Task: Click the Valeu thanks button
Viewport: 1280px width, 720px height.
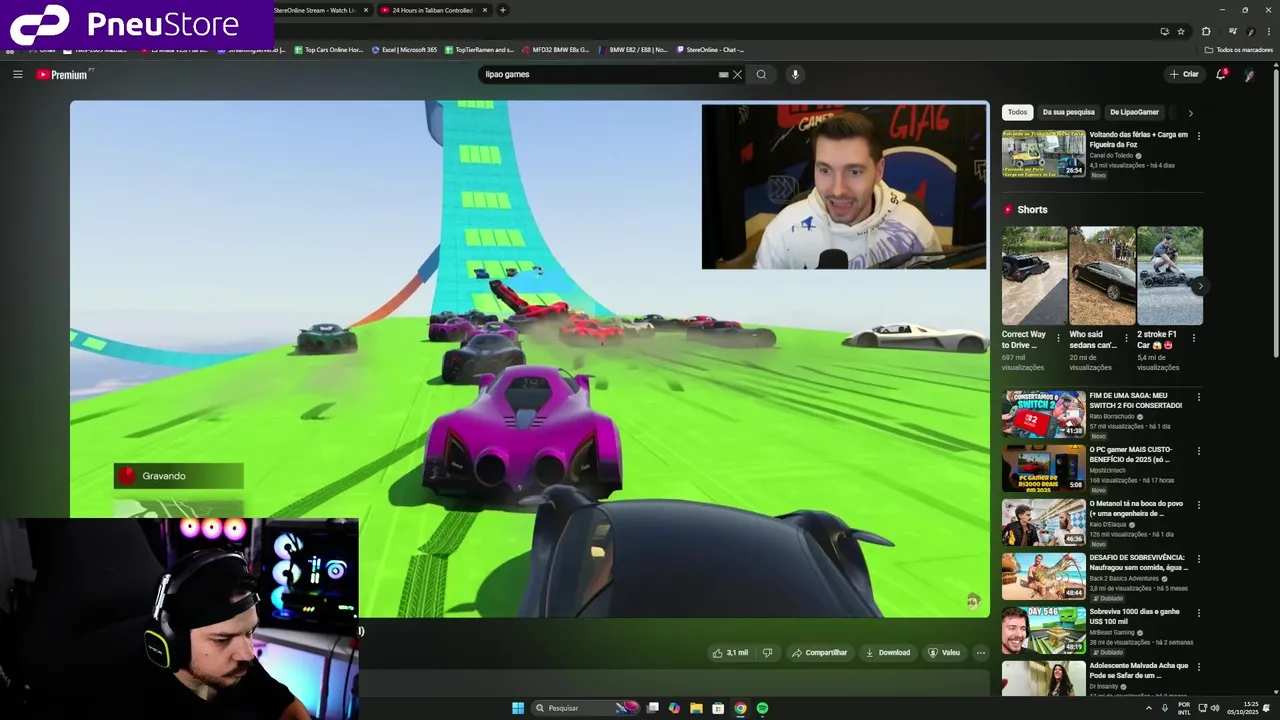Action: pyautogui.click(x=944, y=653)
